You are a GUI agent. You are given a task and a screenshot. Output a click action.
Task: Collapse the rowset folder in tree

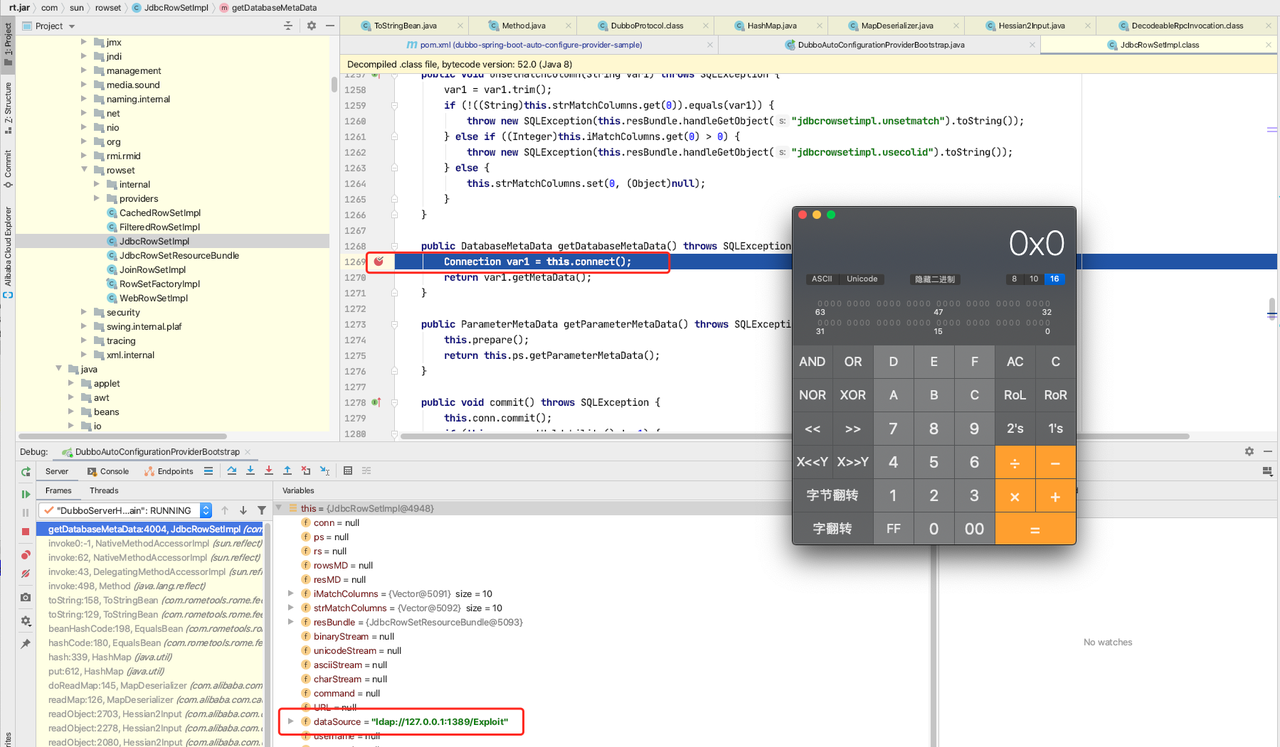(85, 170)
